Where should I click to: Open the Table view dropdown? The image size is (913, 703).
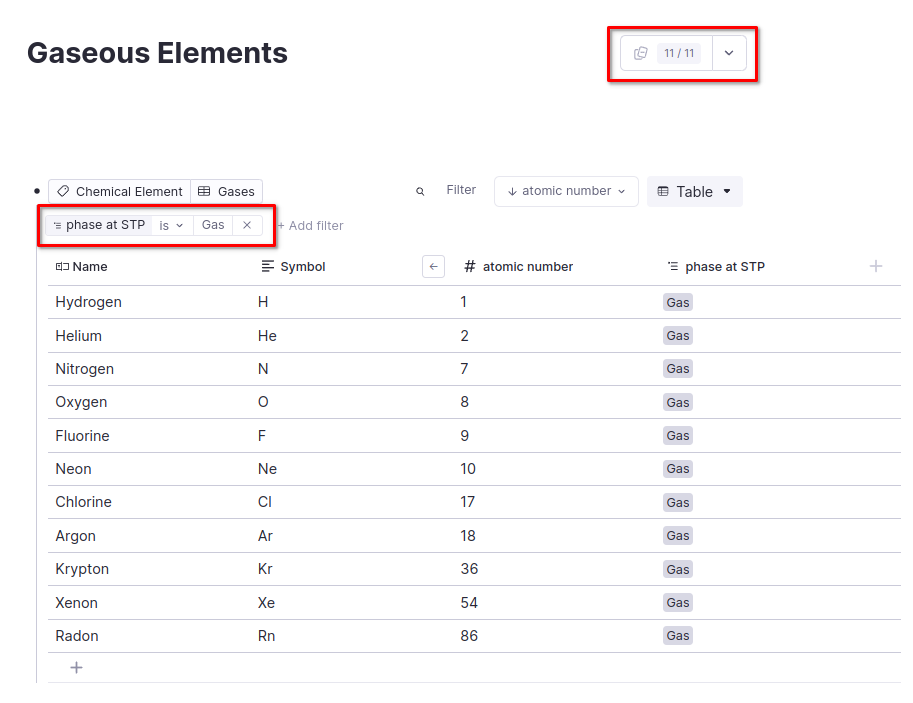point(694,191)
